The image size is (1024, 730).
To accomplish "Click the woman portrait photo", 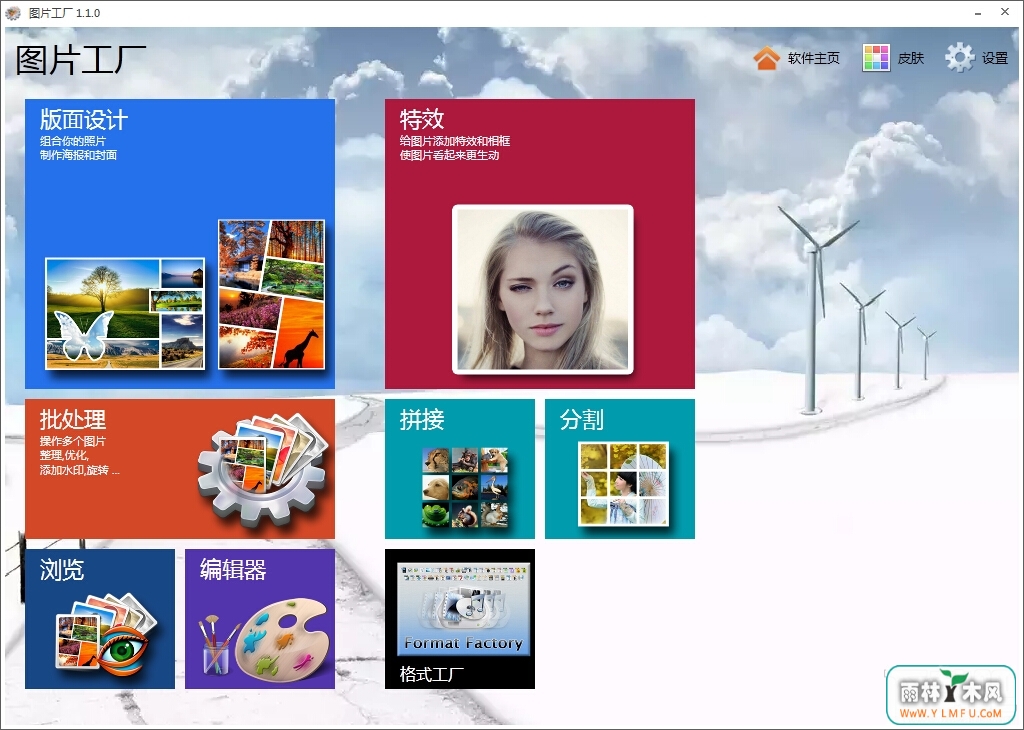I will pyautogui.click(x=543, y=289).
